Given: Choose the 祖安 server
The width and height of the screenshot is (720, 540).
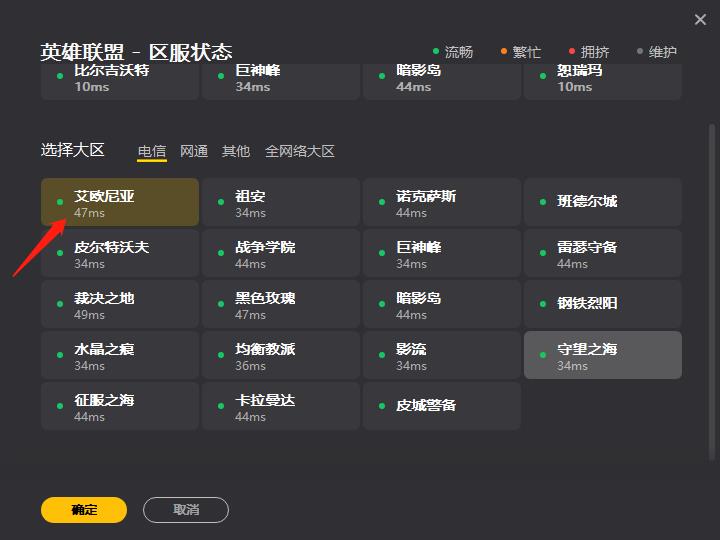Looking at the screenshot, I should tap(281, 202).
